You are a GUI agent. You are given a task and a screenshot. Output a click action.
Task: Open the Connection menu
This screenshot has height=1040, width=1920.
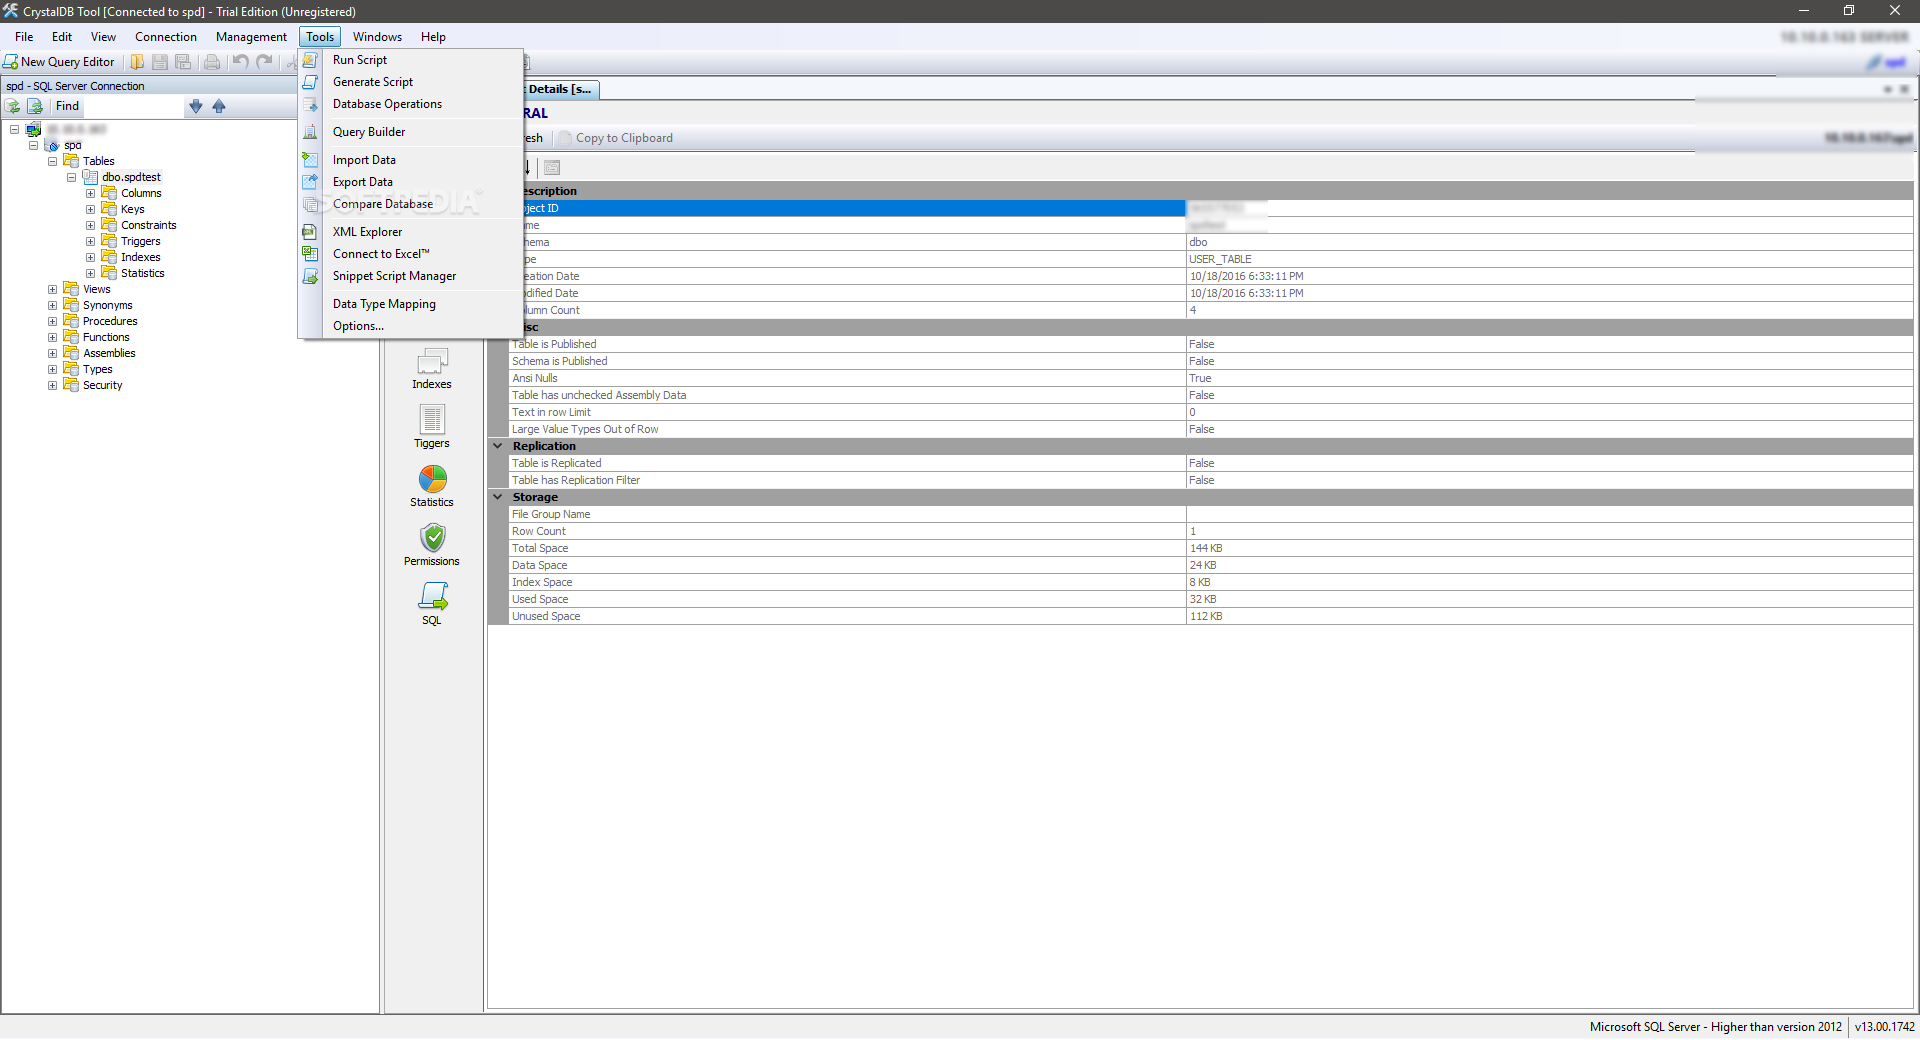166,37
